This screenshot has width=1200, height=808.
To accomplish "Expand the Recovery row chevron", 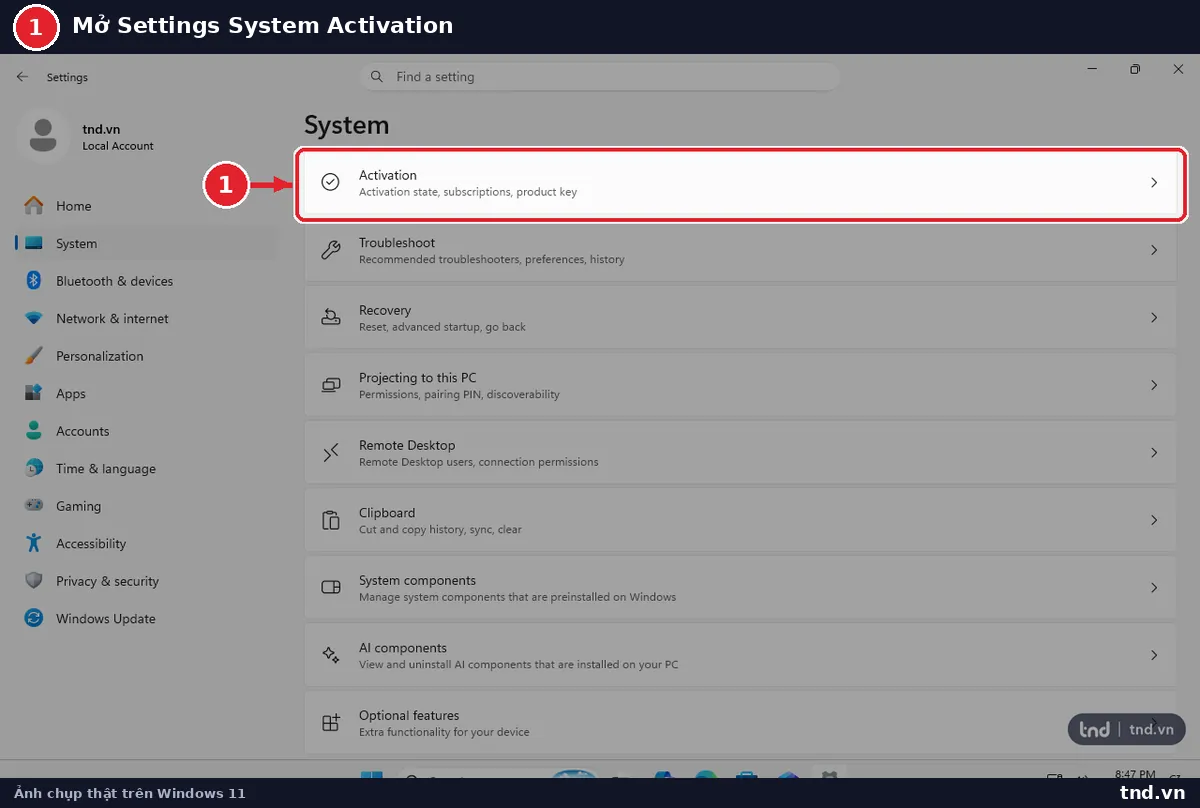I will 1154,318.
